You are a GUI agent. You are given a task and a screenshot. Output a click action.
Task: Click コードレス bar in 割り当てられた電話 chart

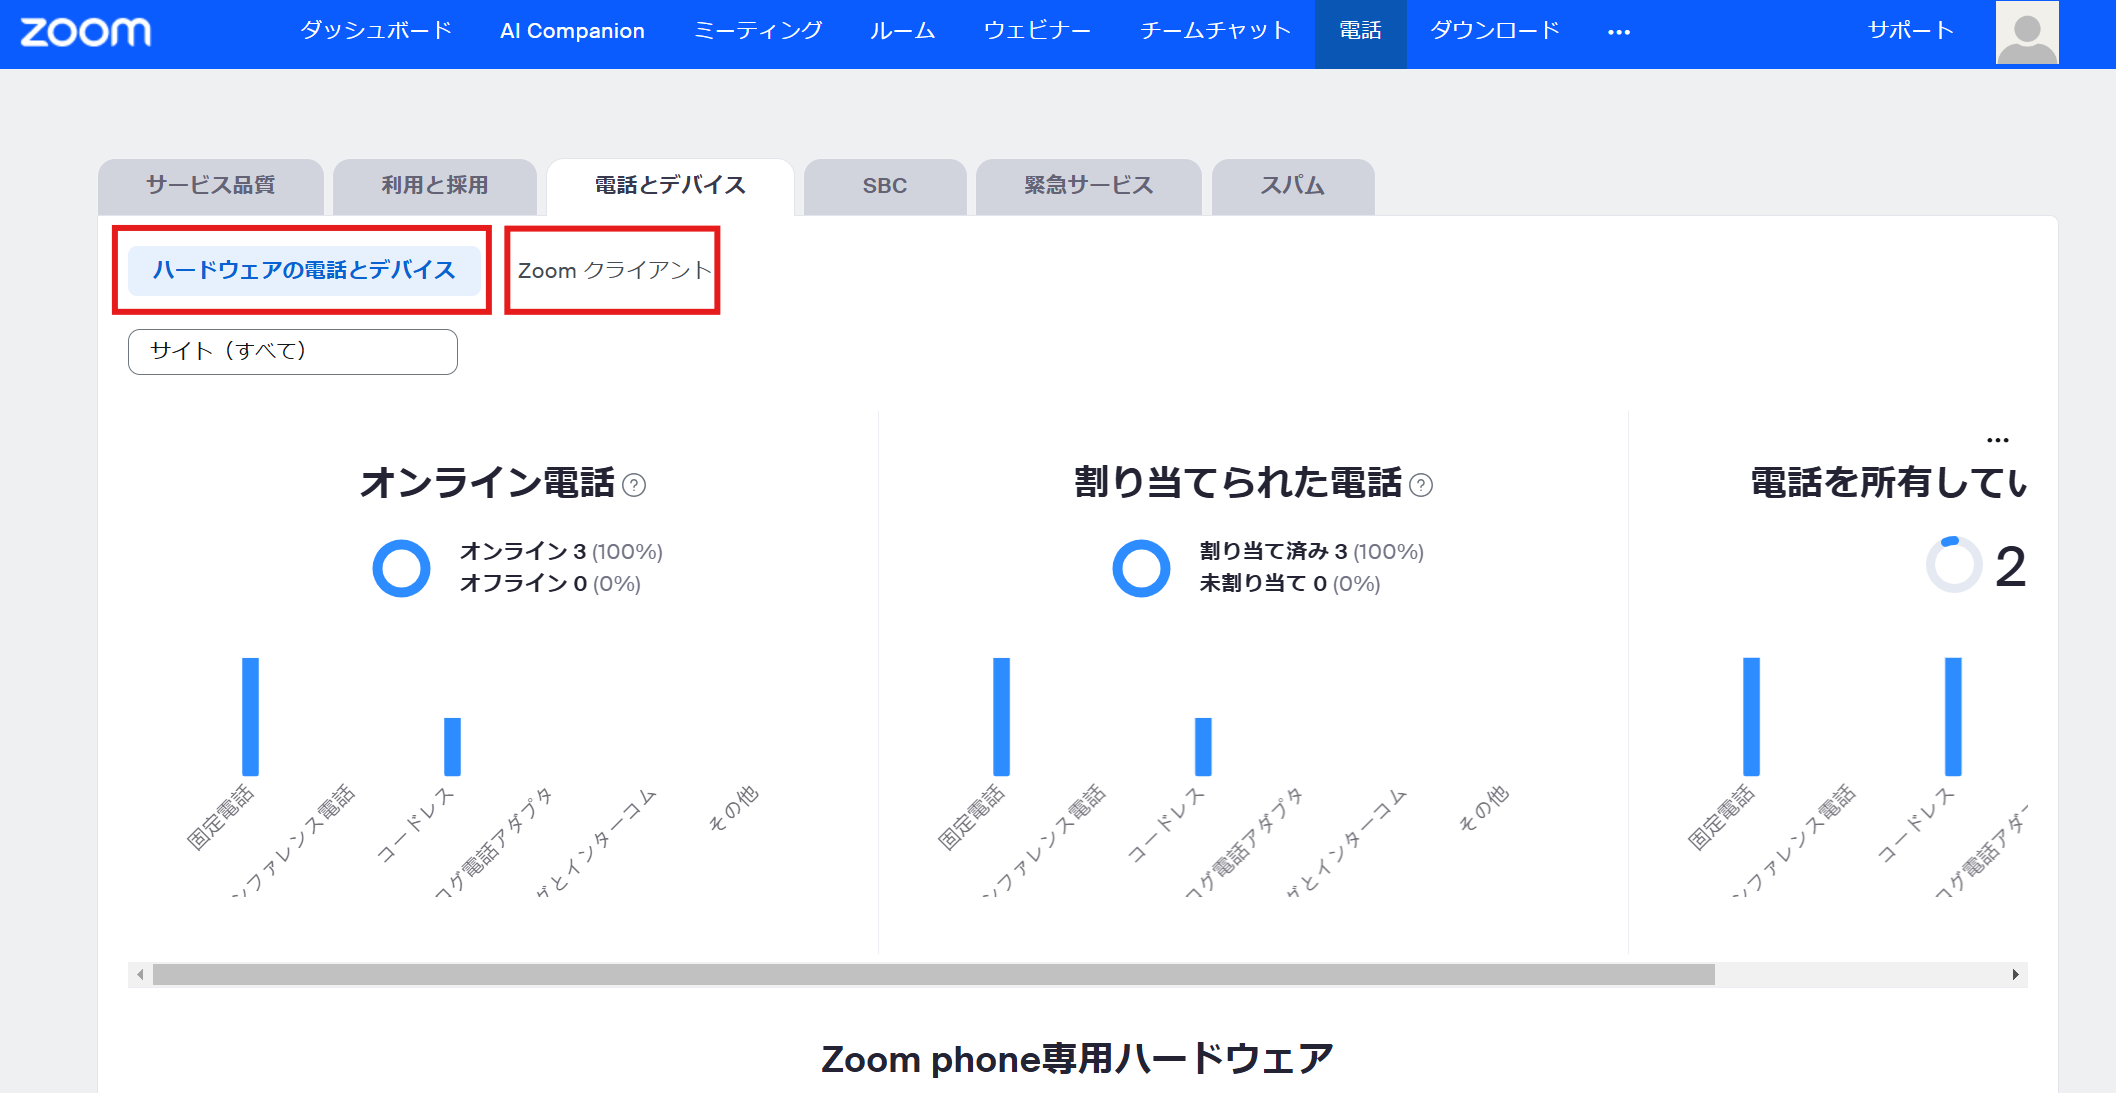point(1203,747)
